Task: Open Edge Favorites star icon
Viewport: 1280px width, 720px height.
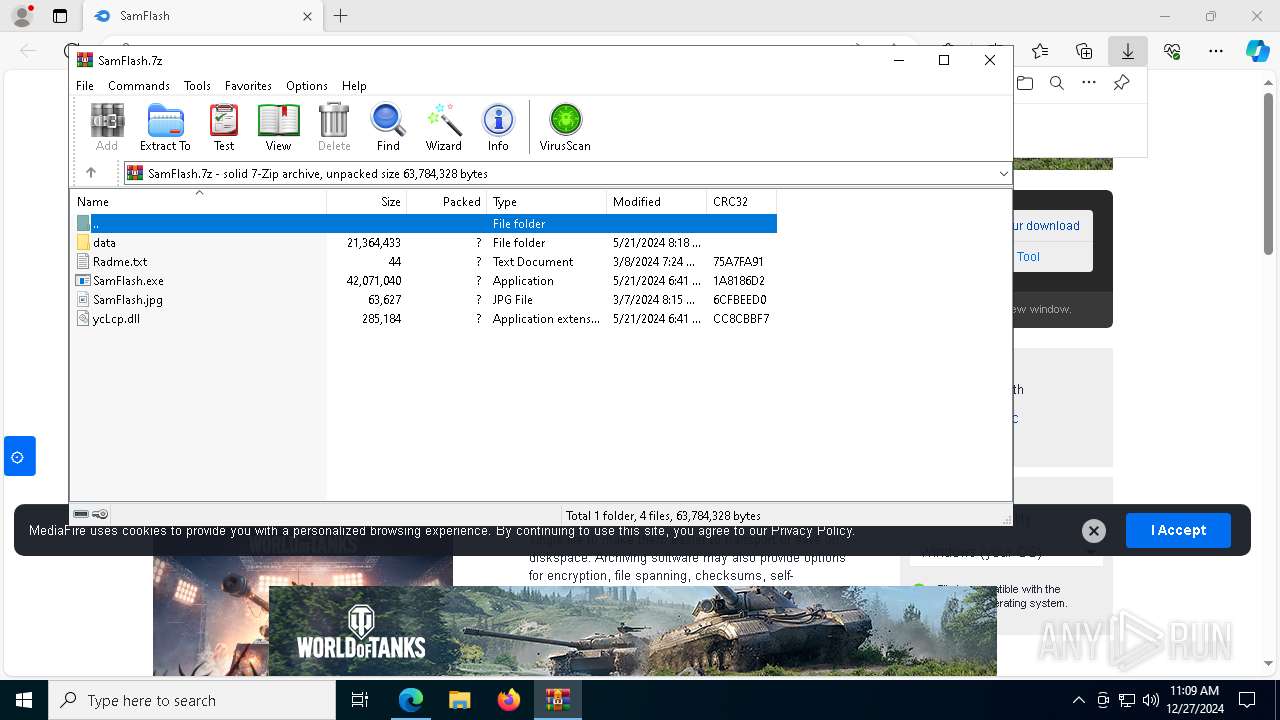Action: 1040,51
